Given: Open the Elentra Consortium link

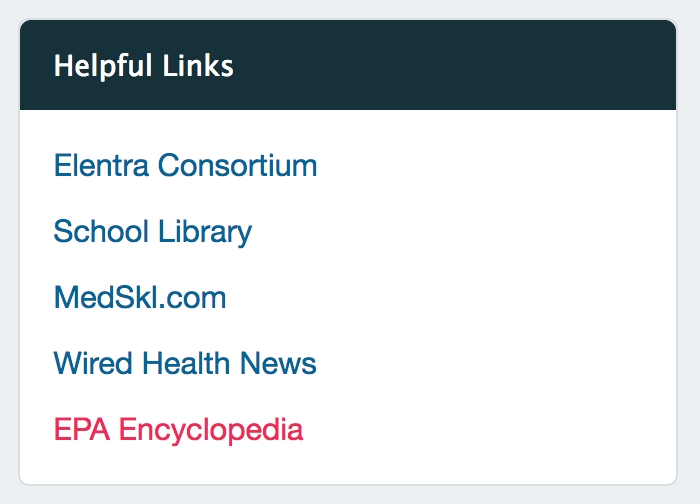Looking at the screenshot, I should (x=185, y=165).
